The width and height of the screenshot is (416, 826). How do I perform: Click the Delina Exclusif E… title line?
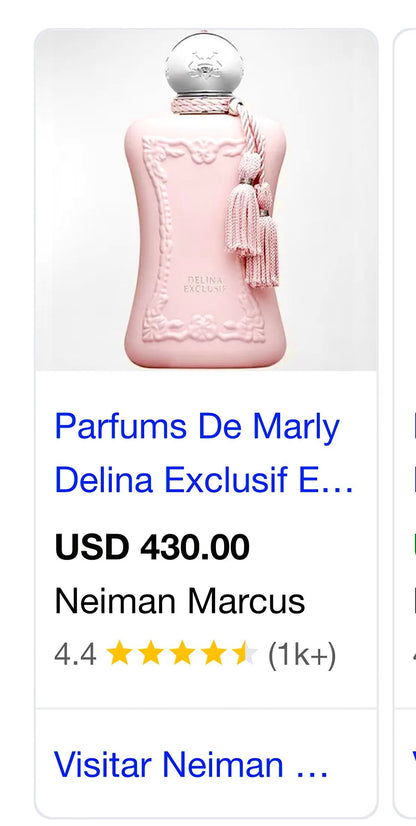tap(204, 480)
